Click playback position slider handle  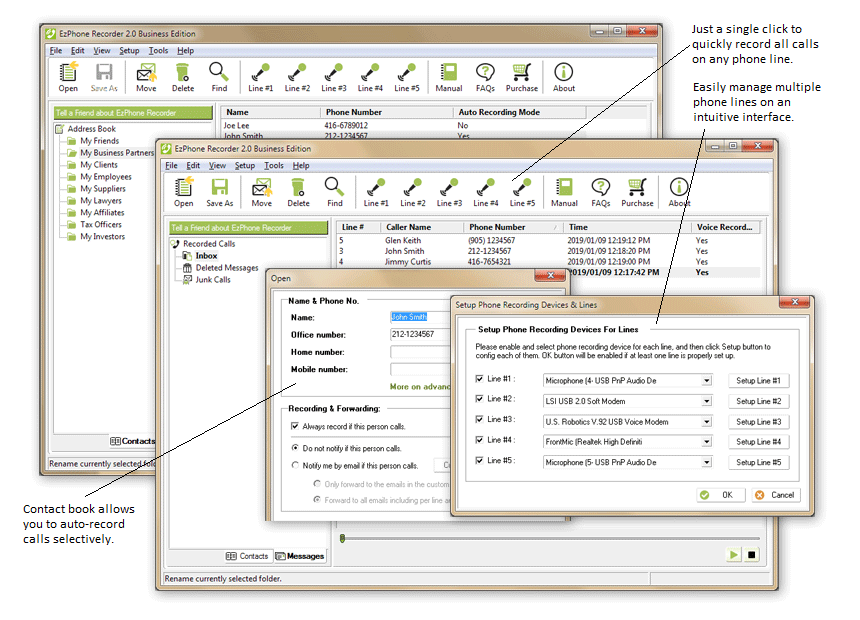342,538
